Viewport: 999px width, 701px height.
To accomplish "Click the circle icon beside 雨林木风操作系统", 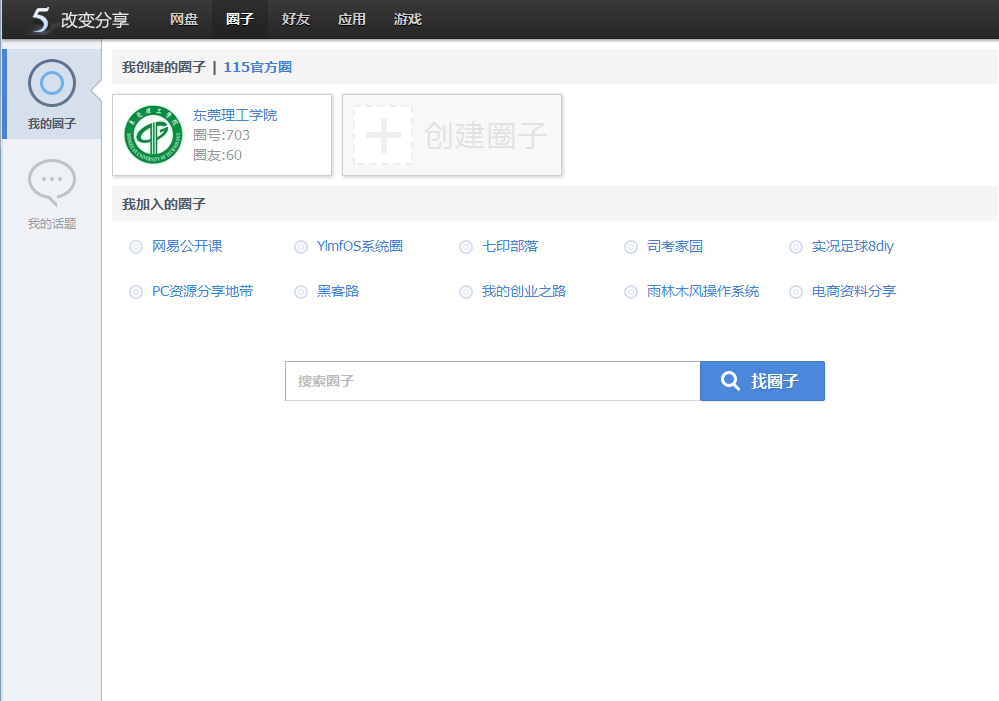I will click(x=631, y=292).
